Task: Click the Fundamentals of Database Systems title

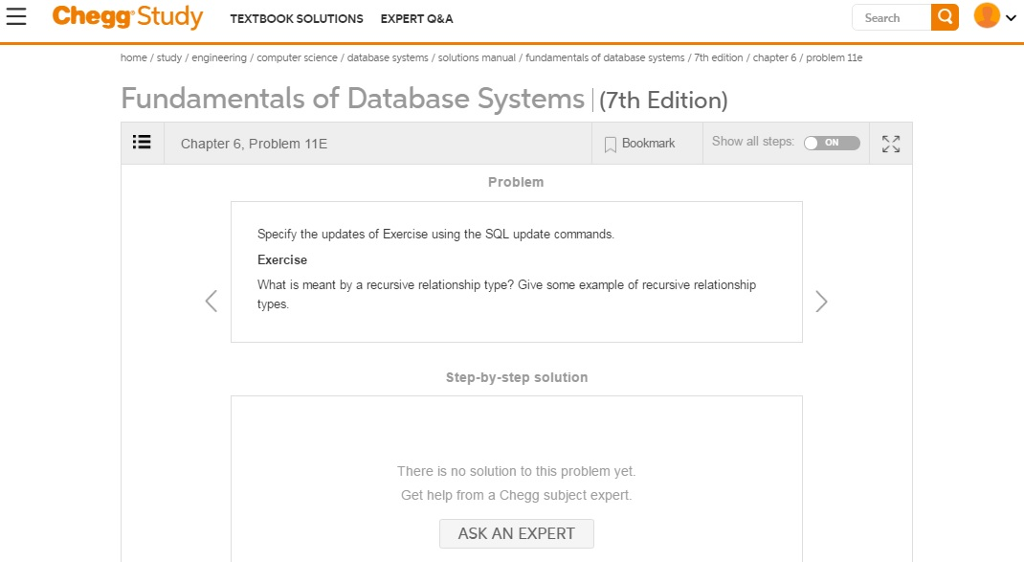Action: tap(353, 99)
